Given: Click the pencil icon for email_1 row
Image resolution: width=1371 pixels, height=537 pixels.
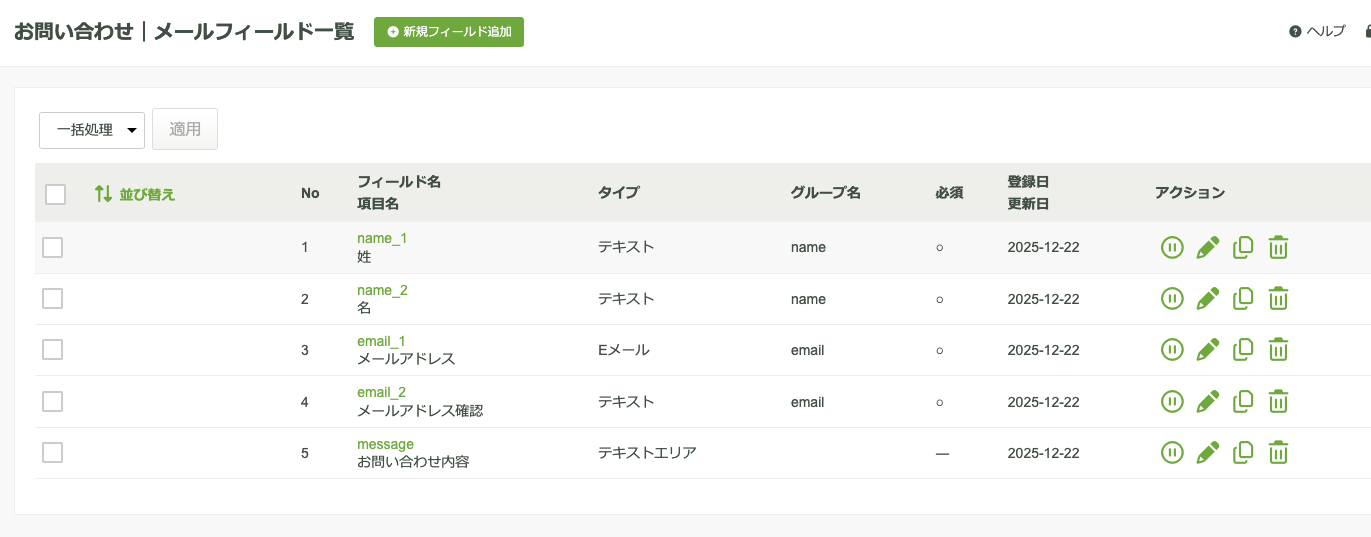Looking at the screenshot, I should (x=1208, y=349).
